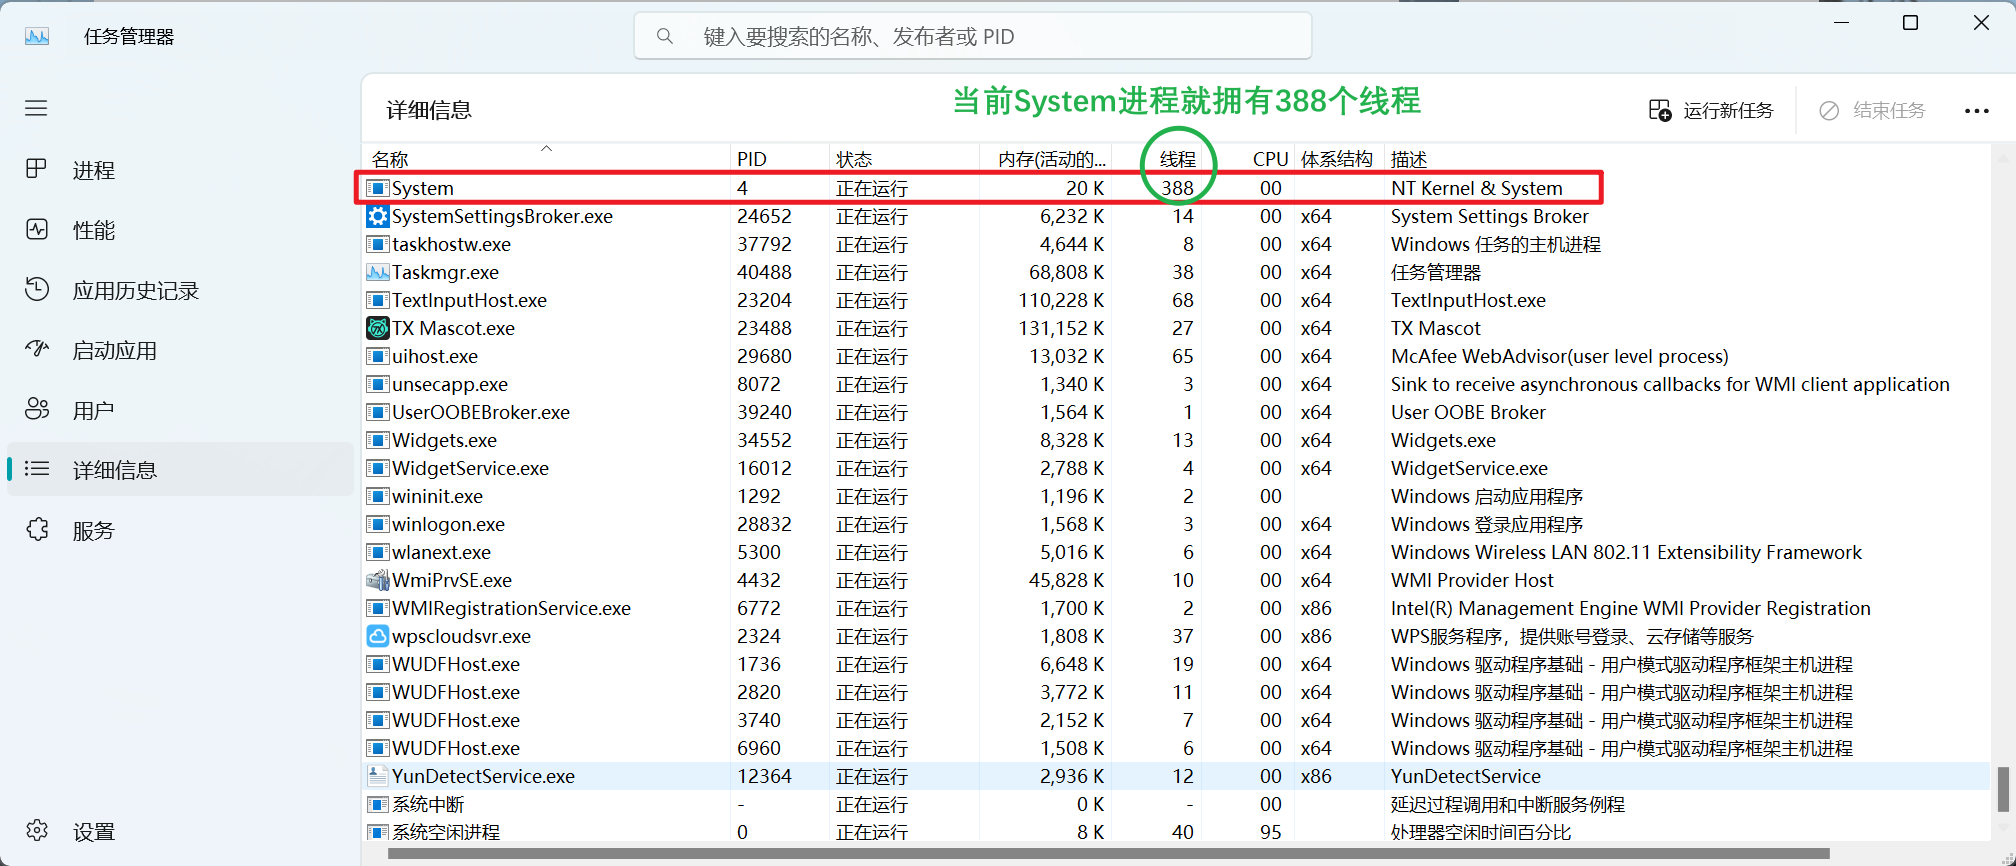Select the taskhostw.exe row name
2016x866 pixels.
tap(451, 244)
